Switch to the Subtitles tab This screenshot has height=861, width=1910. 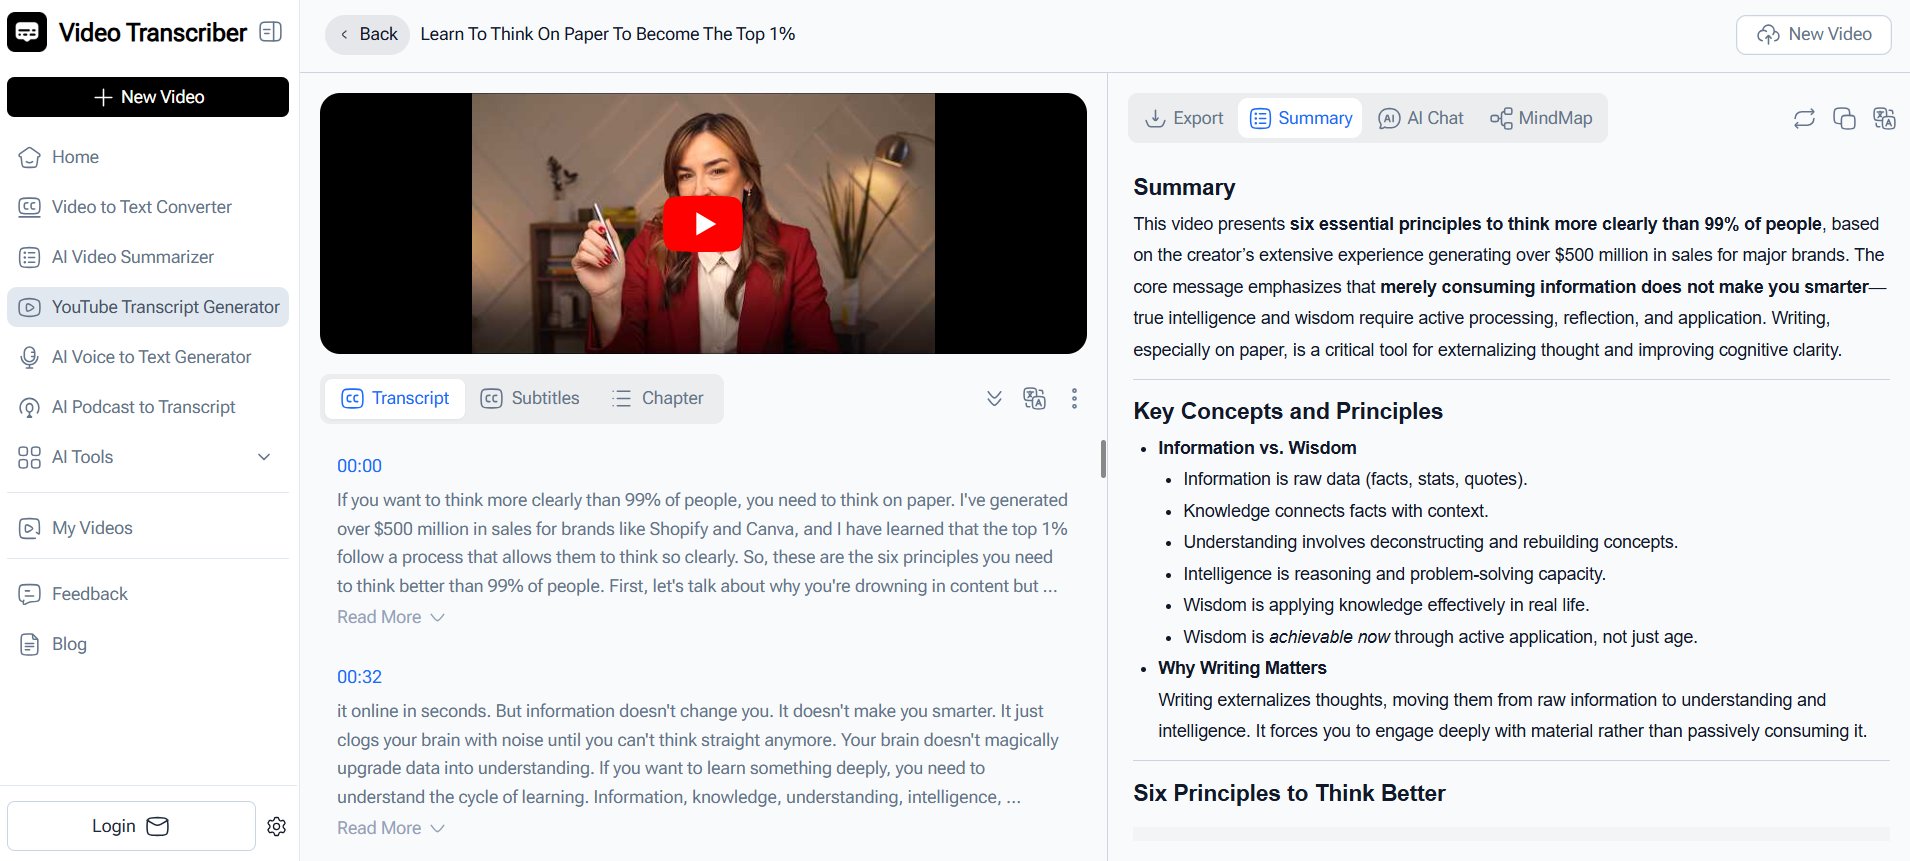pos(530,398)
